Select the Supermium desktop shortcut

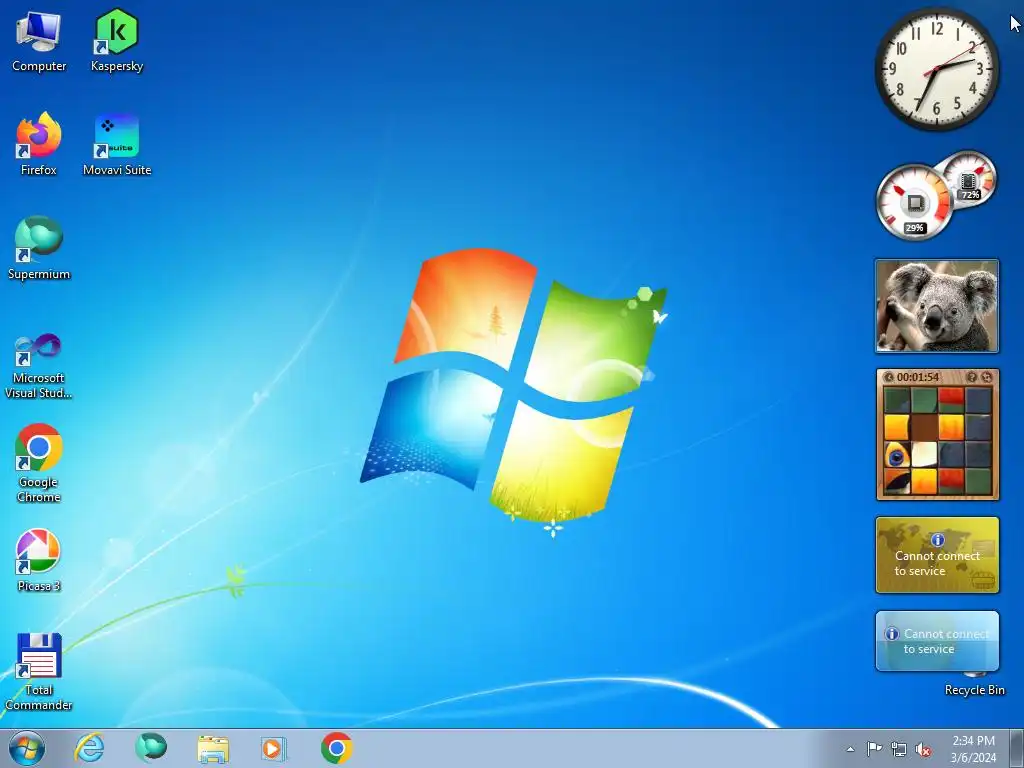point(39,248)
